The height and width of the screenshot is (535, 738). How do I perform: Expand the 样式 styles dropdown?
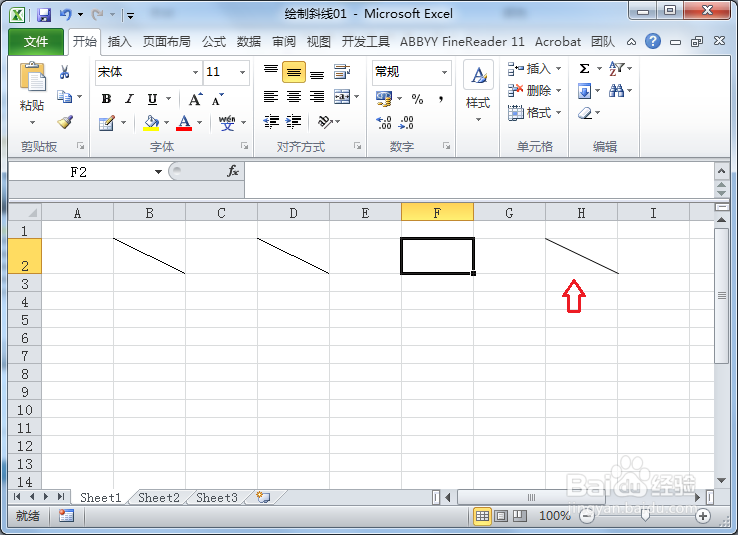coord(478,120)
